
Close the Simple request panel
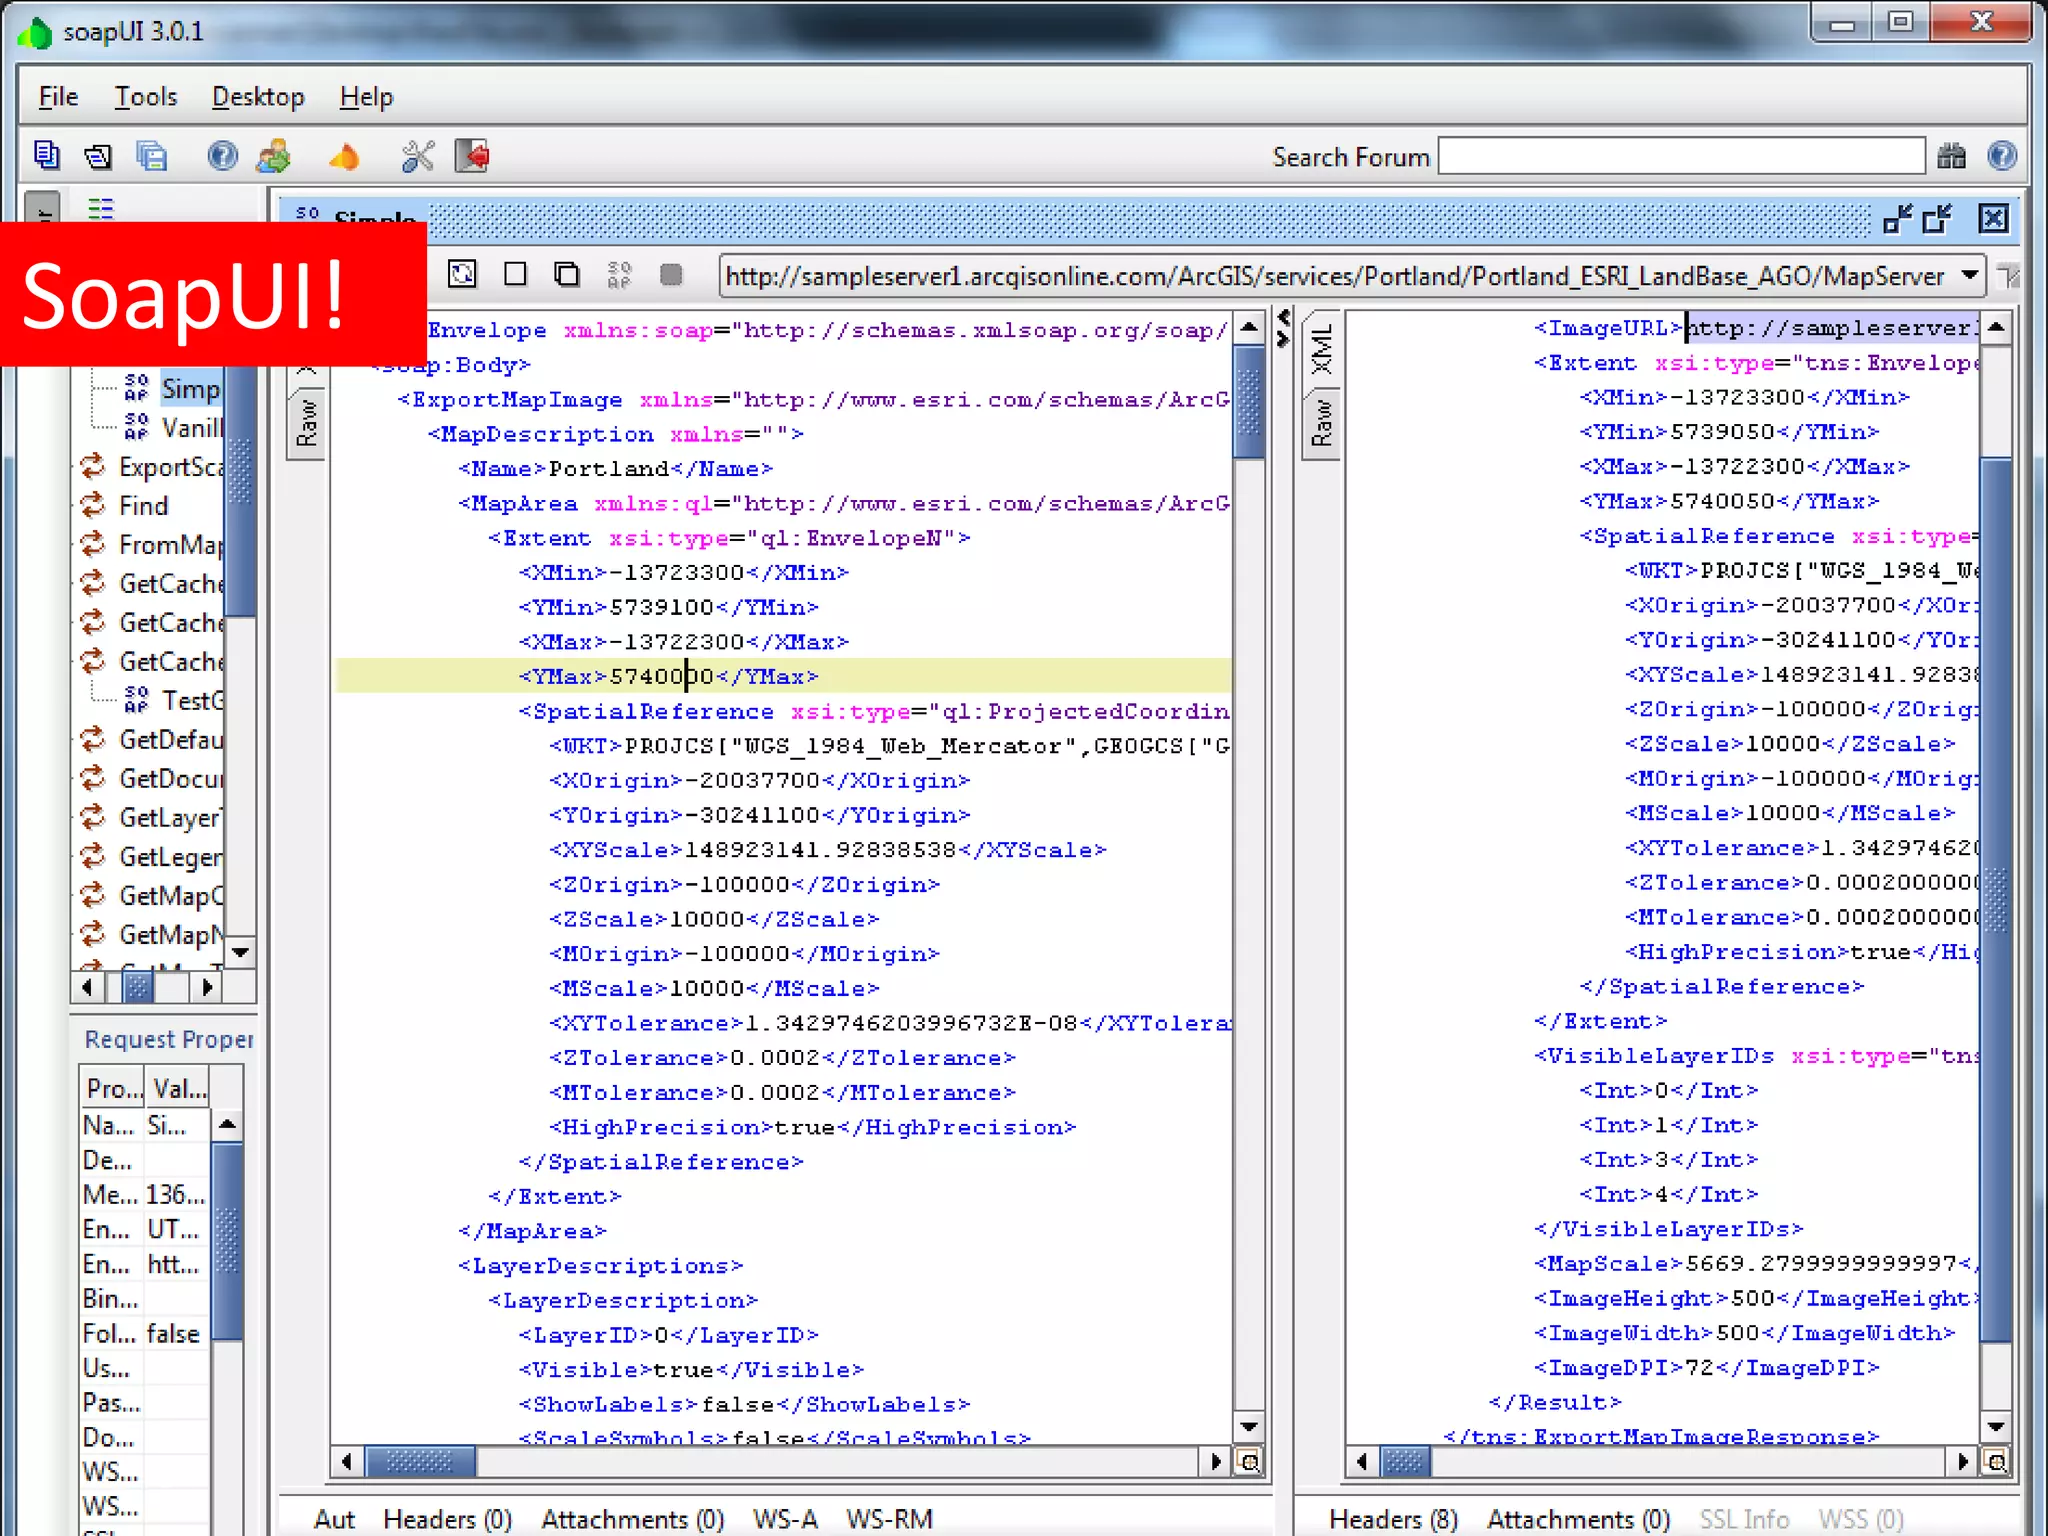[1993, 218]
